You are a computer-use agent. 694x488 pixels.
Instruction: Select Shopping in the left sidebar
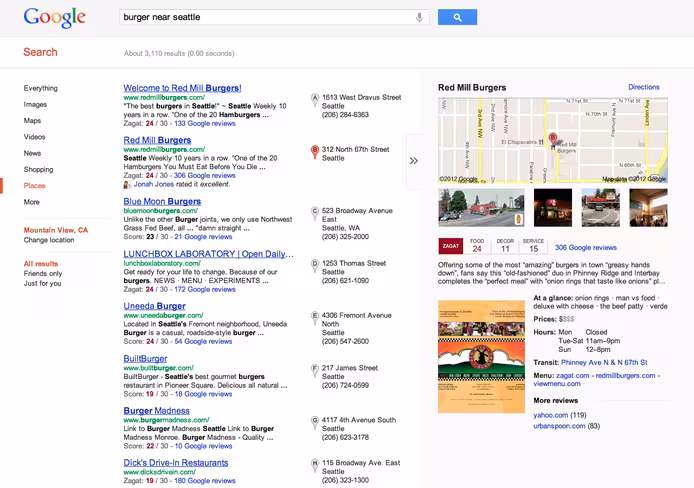pos(39,169)
